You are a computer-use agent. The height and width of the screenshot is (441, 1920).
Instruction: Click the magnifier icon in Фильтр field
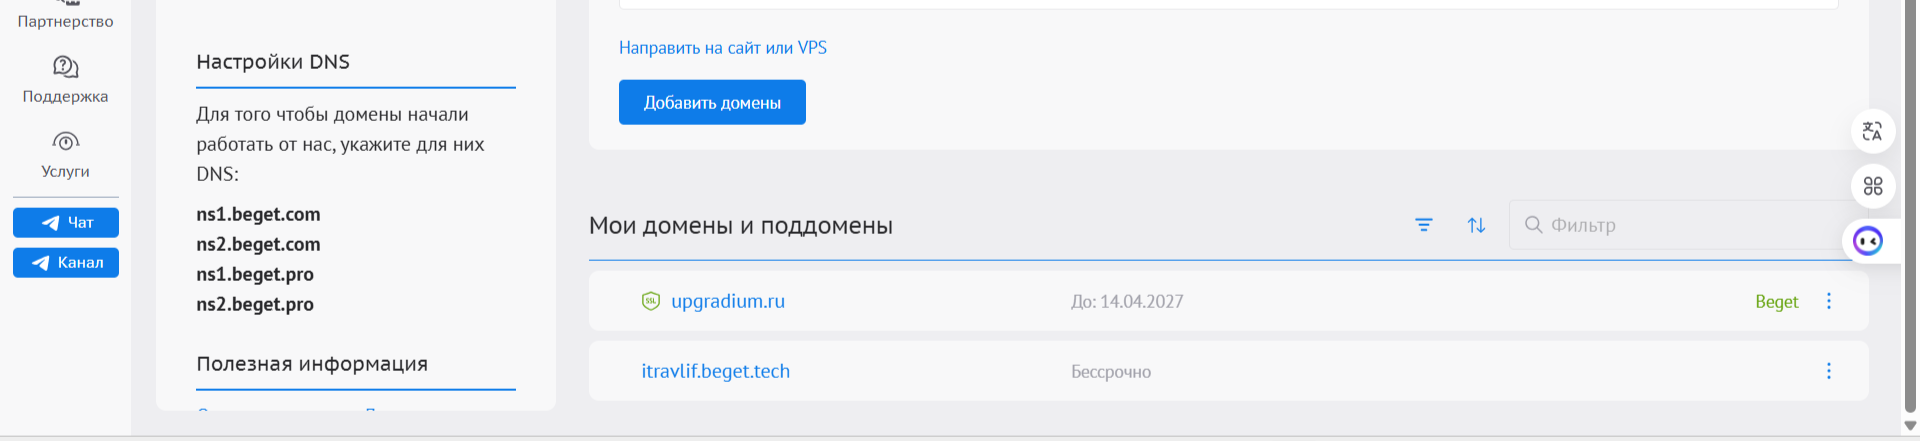[x=1533, y=225]
